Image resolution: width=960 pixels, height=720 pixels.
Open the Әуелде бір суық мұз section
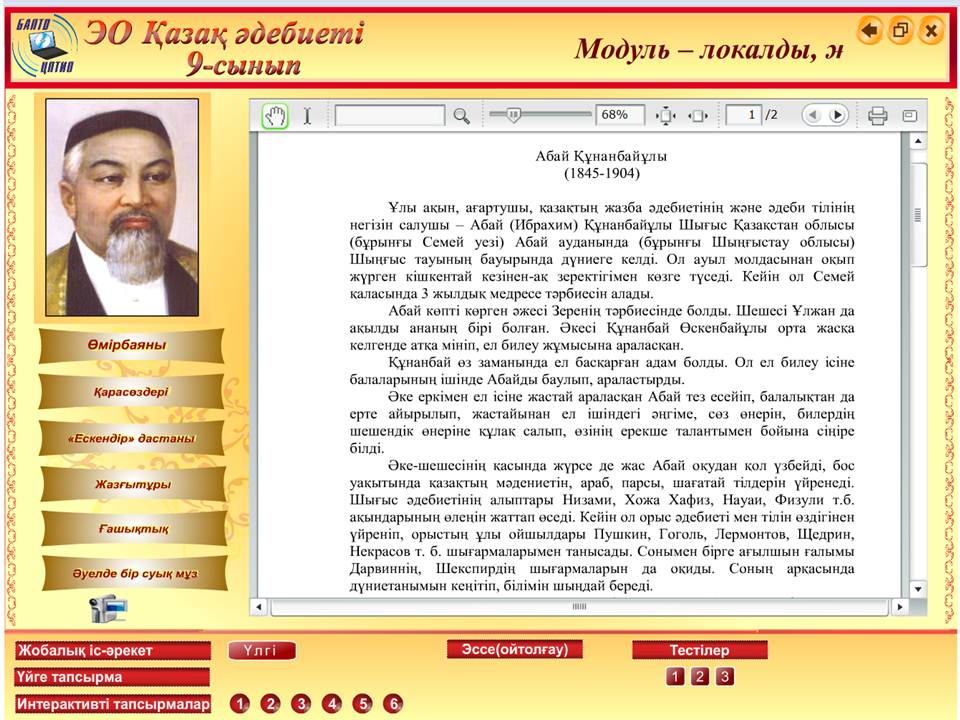click(135, 574)
